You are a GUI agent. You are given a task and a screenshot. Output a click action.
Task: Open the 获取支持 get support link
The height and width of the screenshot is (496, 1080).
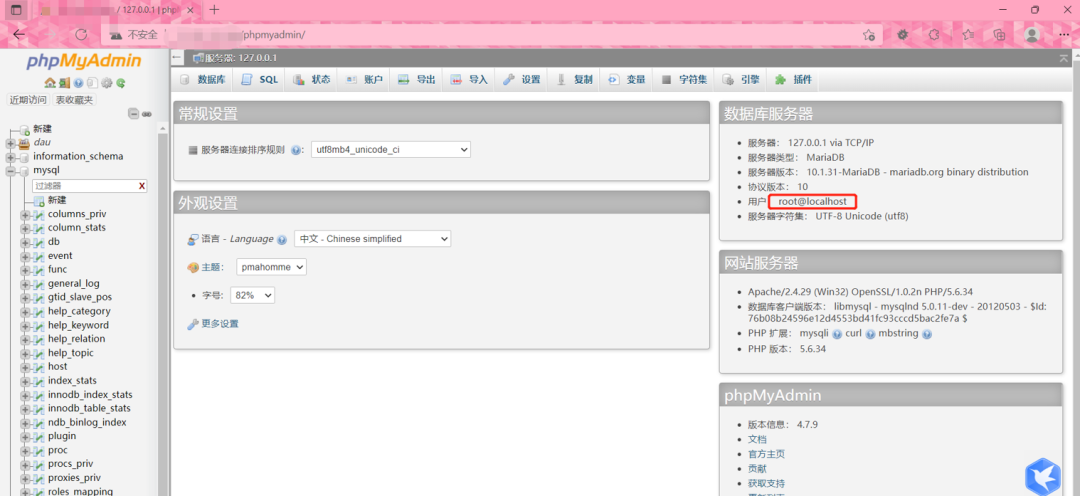pos(767,484)
